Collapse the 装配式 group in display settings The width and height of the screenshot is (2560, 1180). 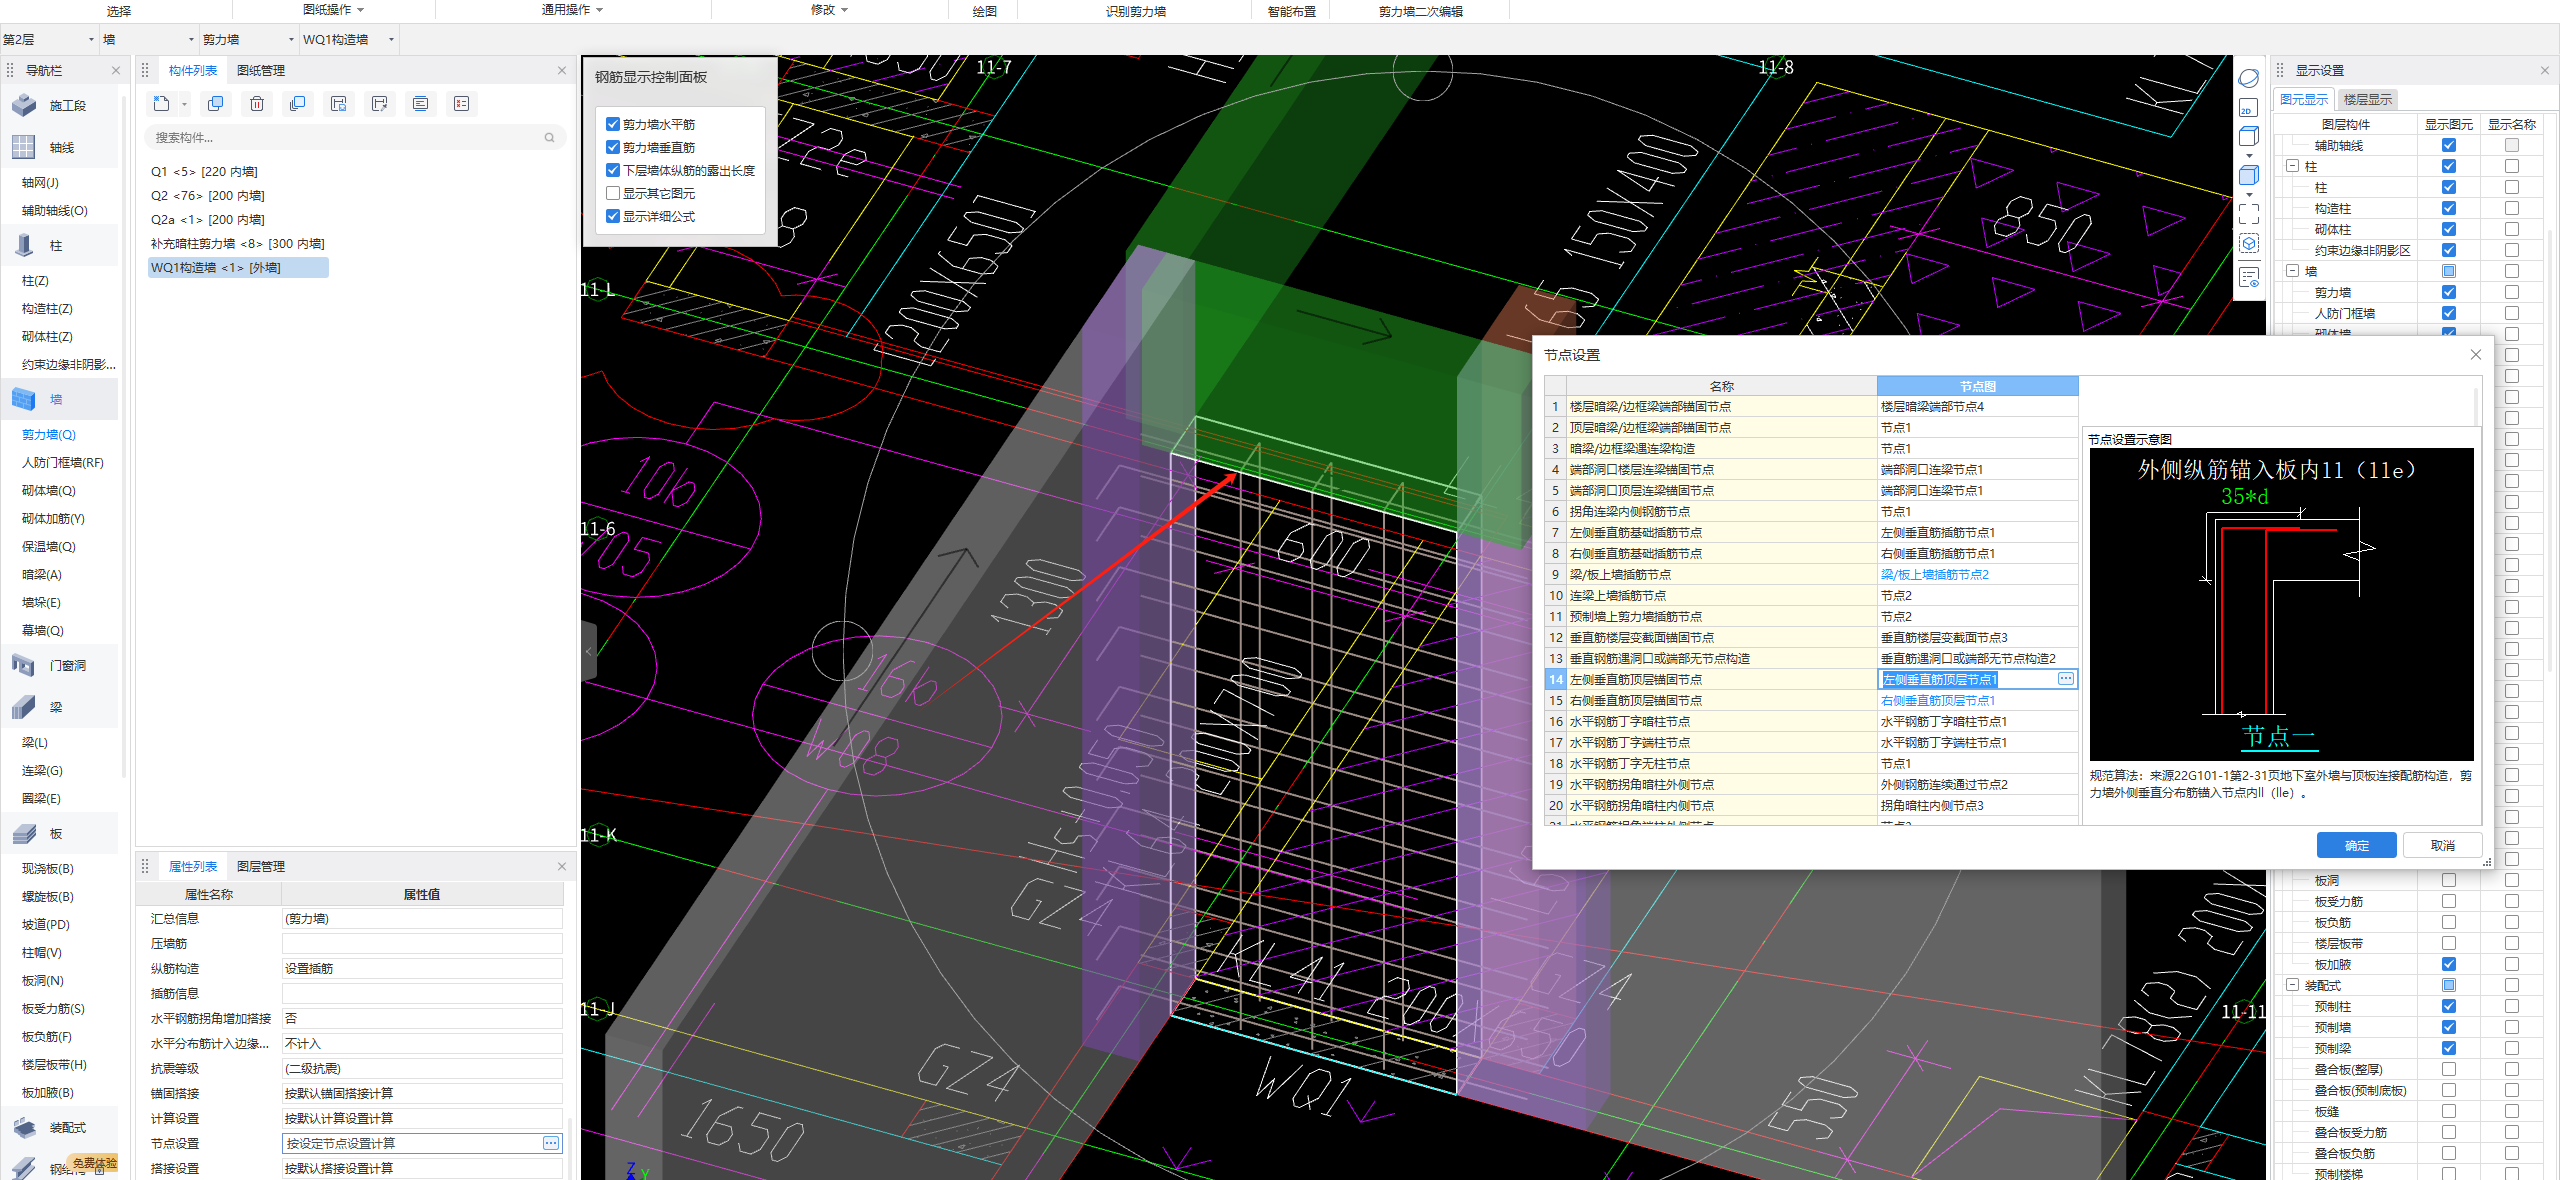point(2293,985)
